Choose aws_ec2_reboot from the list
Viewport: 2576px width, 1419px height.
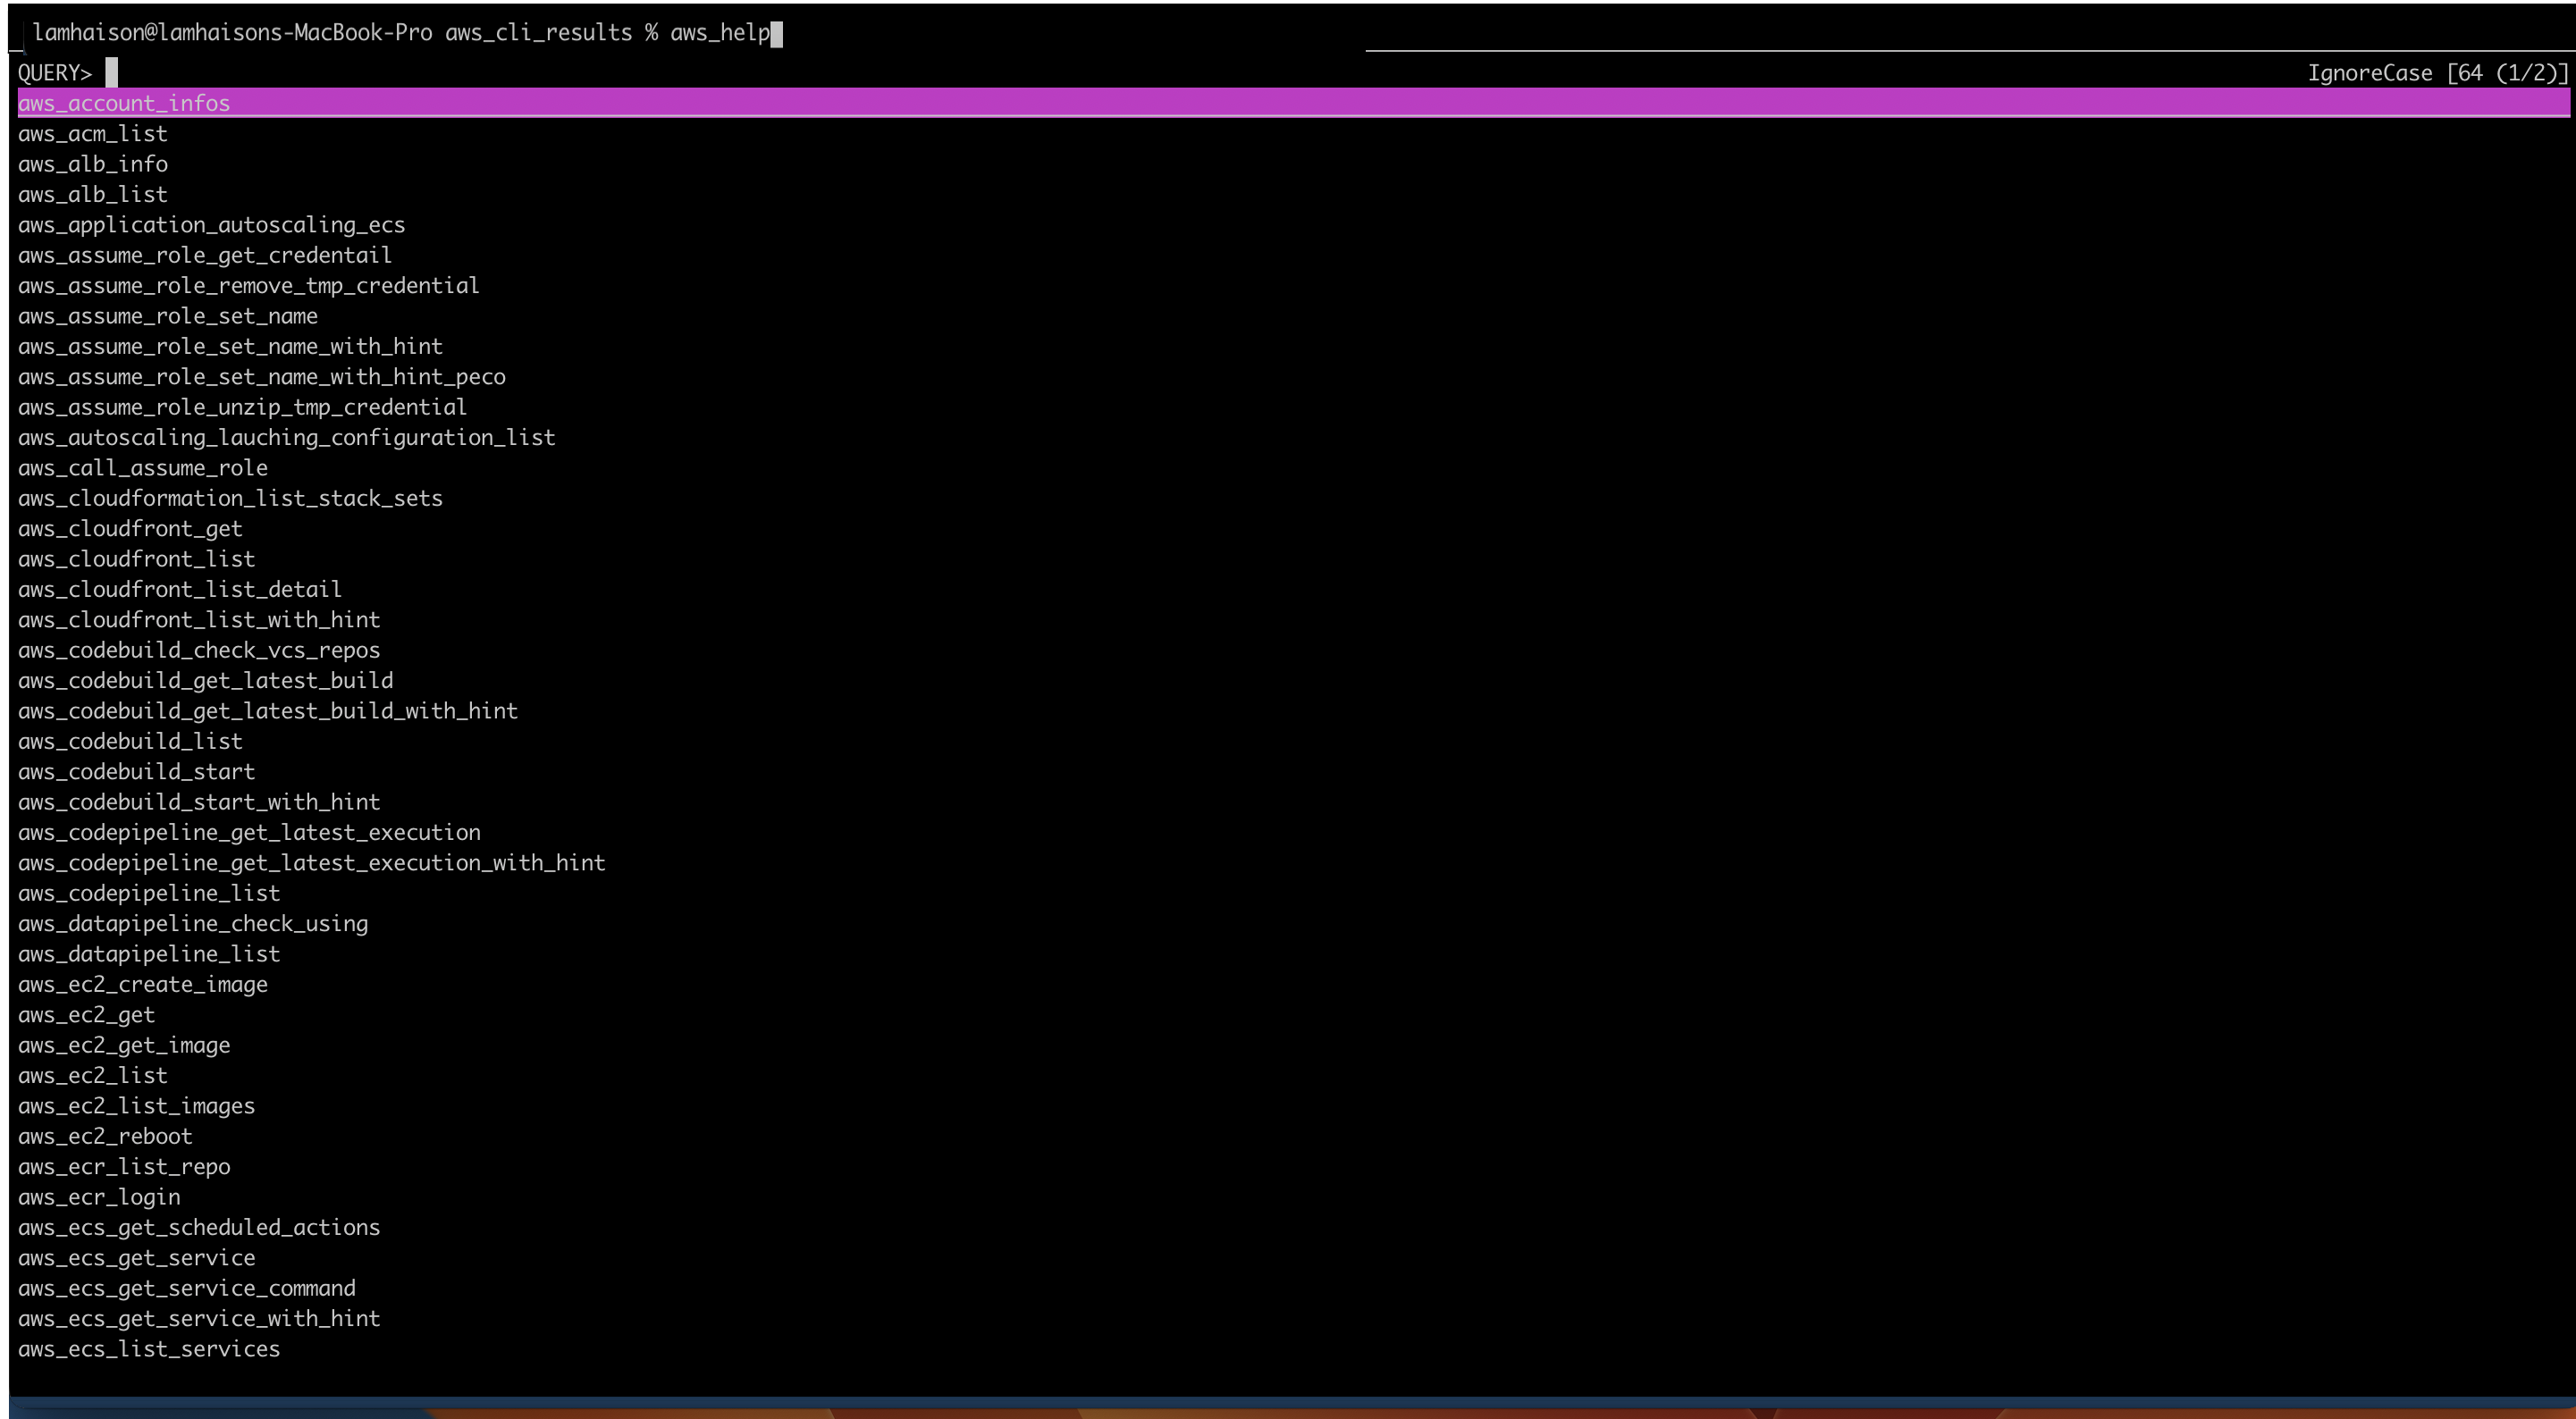(x=105, y=1137)
